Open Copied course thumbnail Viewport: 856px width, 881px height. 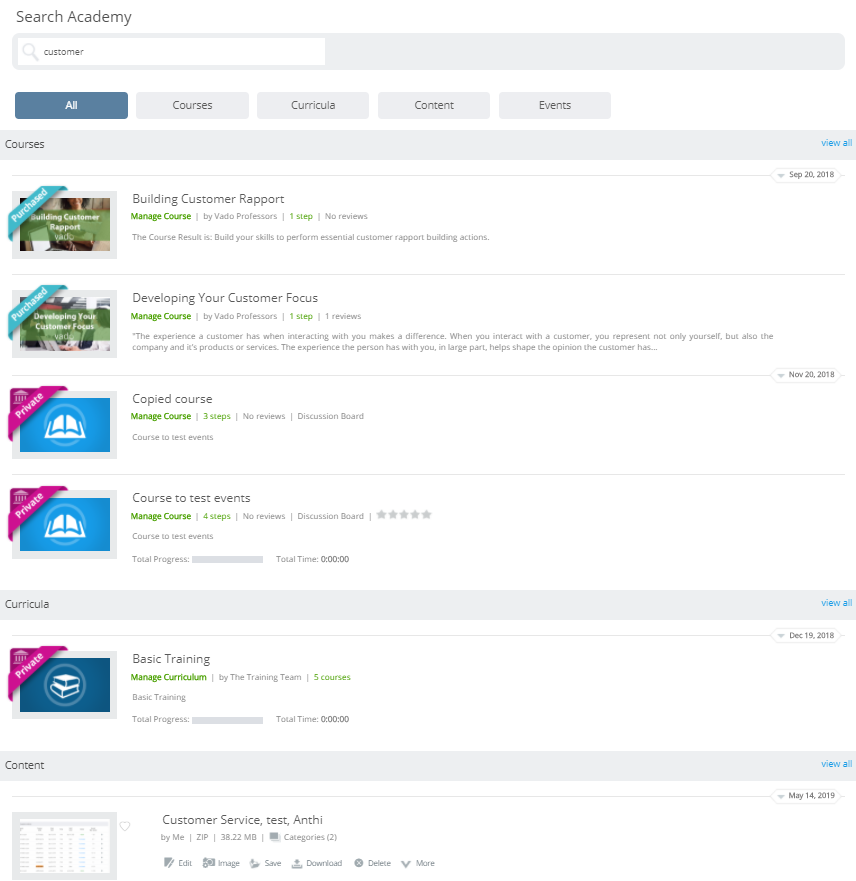65,424
